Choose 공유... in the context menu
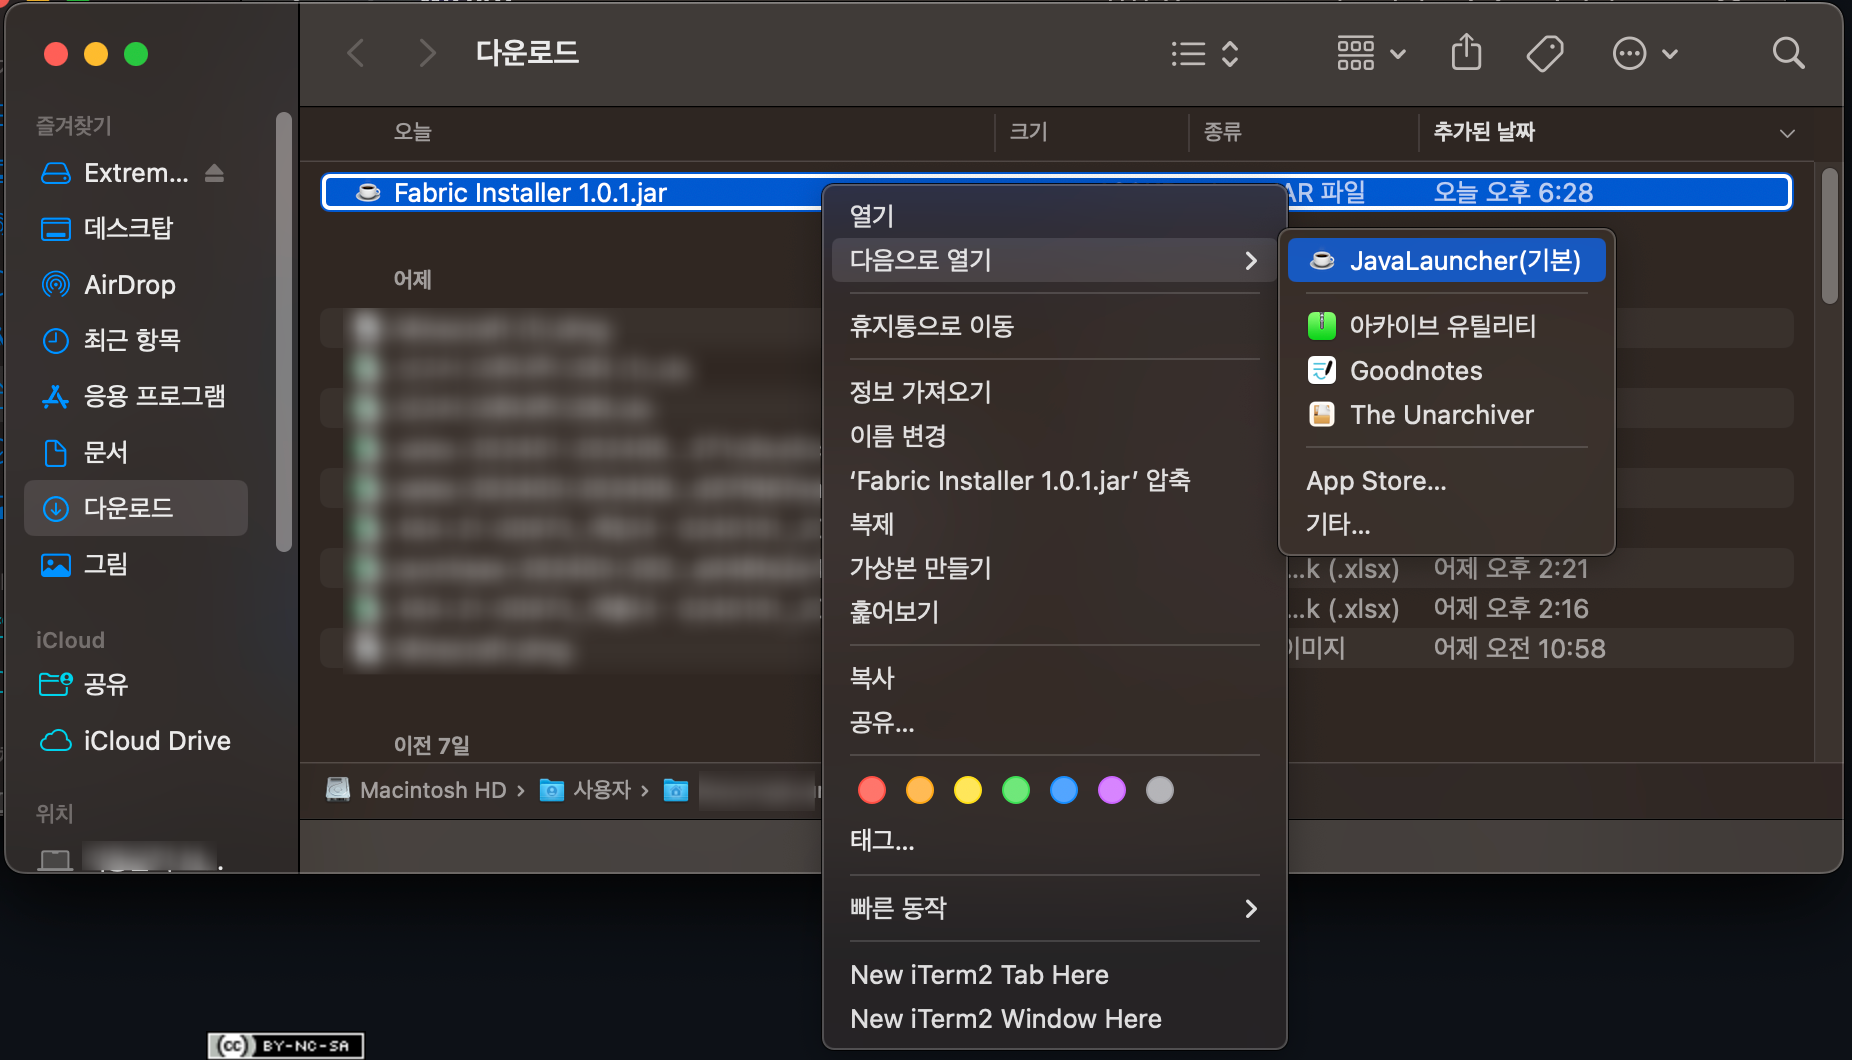The height and width of the screenshot is (1060, 1852). pos(1055,722)
